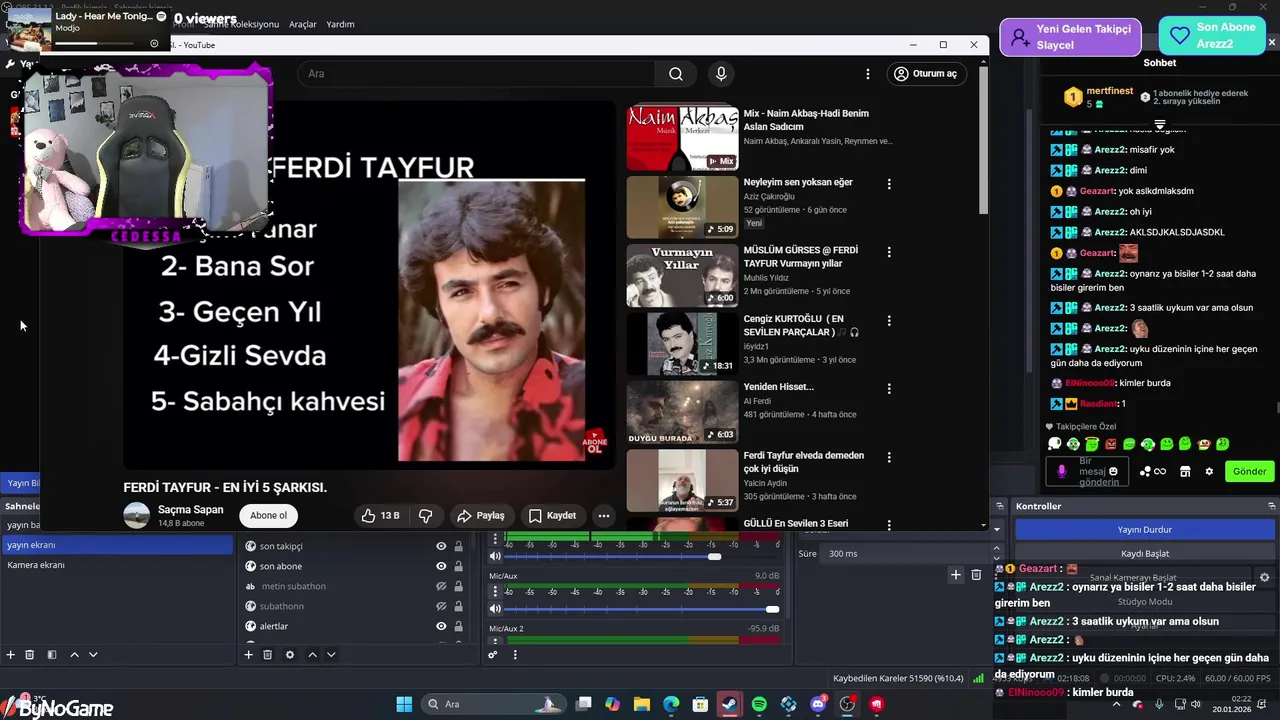Screen dimensions: 1280x720
Task: Open Discord from the taskbar
Action: pyautogui.click(x=818, y=704)
